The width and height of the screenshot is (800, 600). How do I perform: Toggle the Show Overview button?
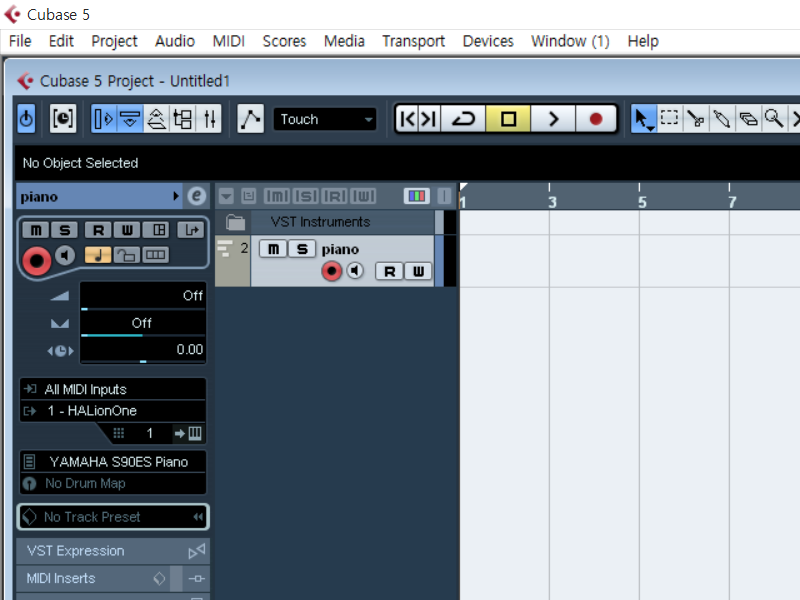click(x=157, y=119)
